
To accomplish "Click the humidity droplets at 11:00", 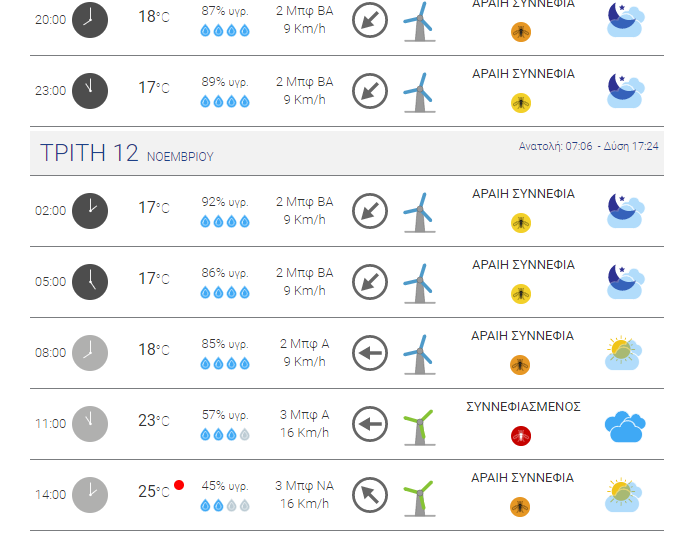I will coord(225,434).
